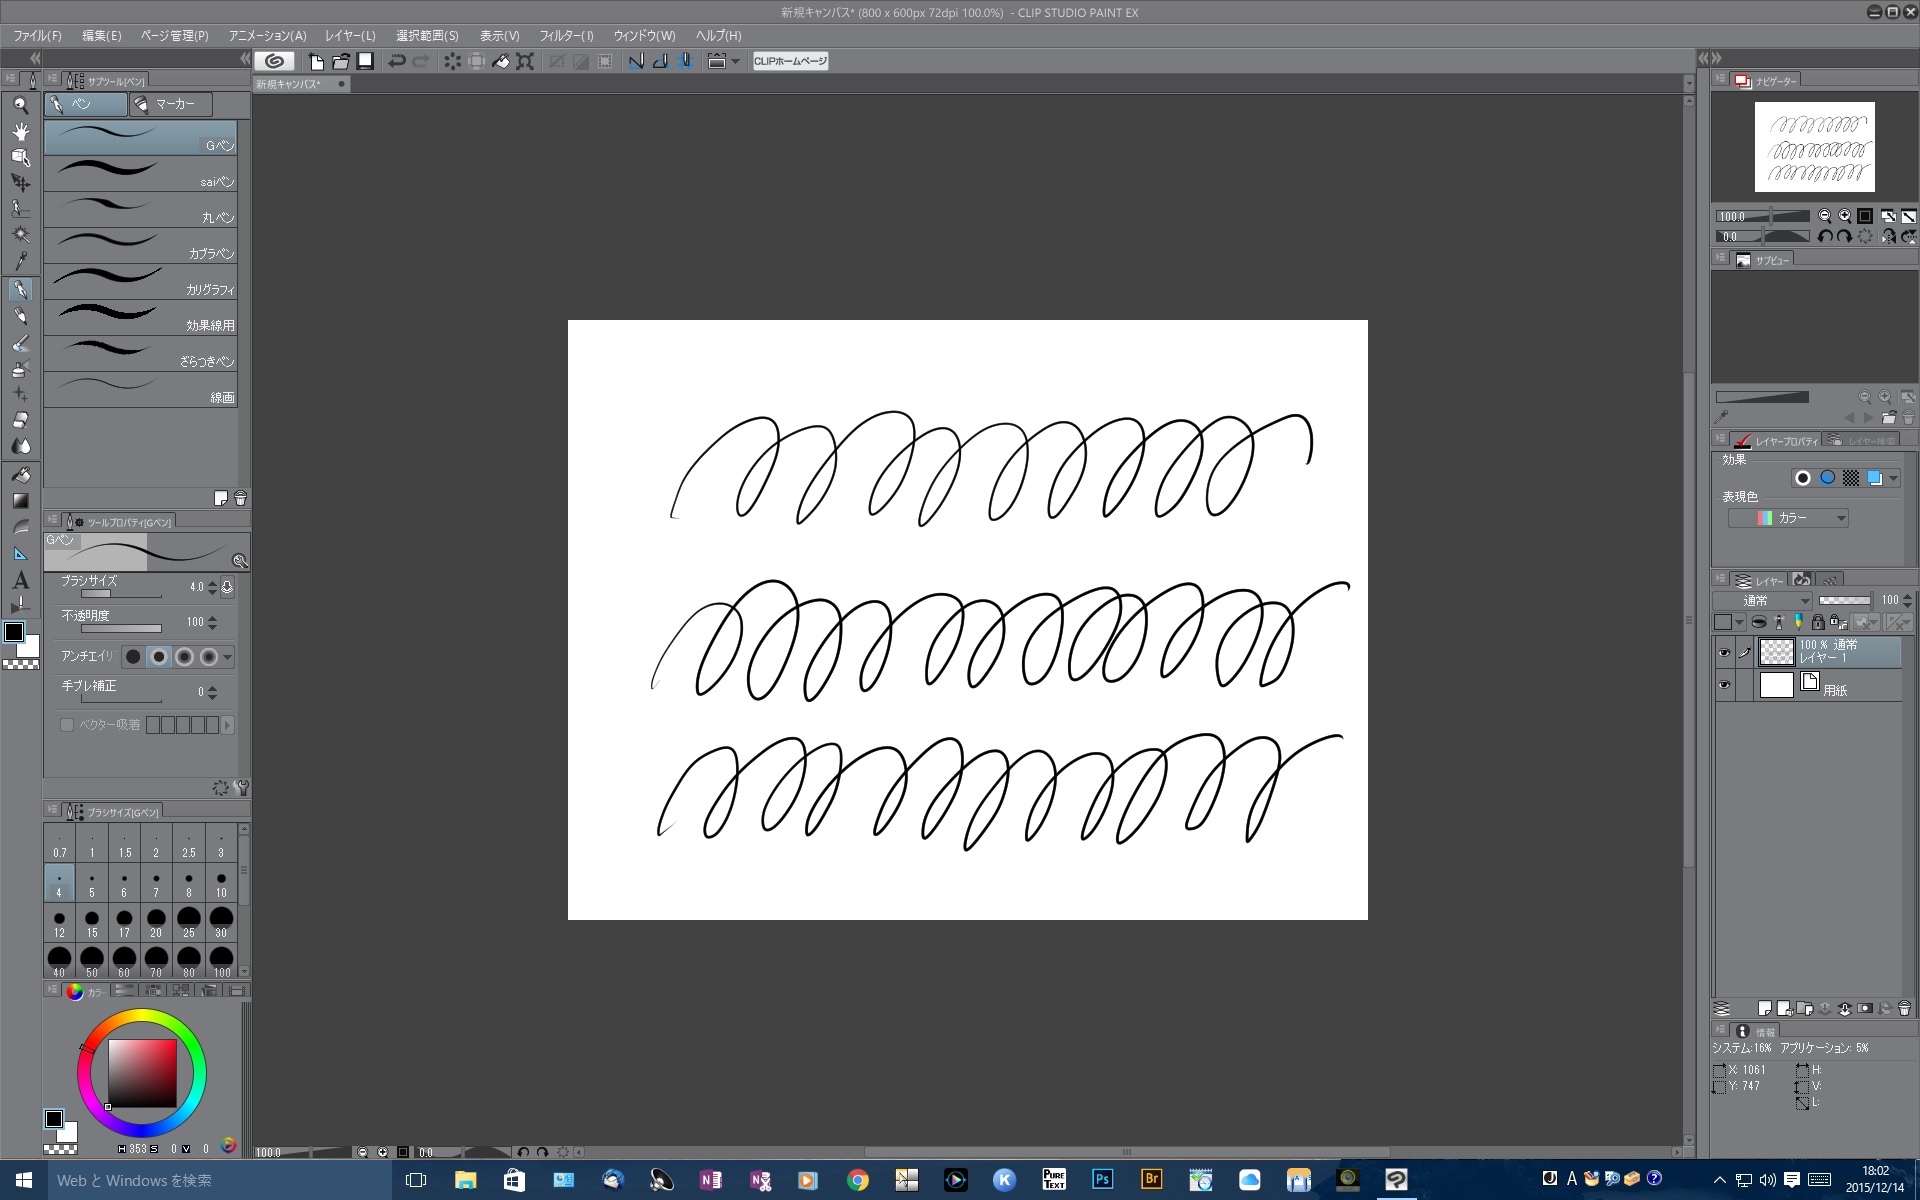Select the Fill bucket tool
1920x1200 pixels.
point(20,474)
